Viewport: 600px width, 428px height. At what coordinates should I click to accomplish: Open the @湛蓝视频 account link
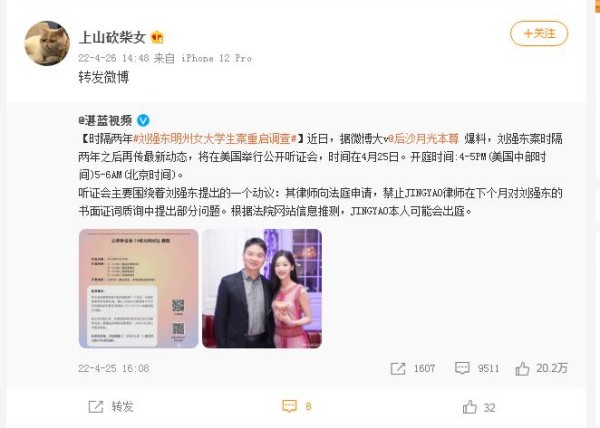[105, 120]
